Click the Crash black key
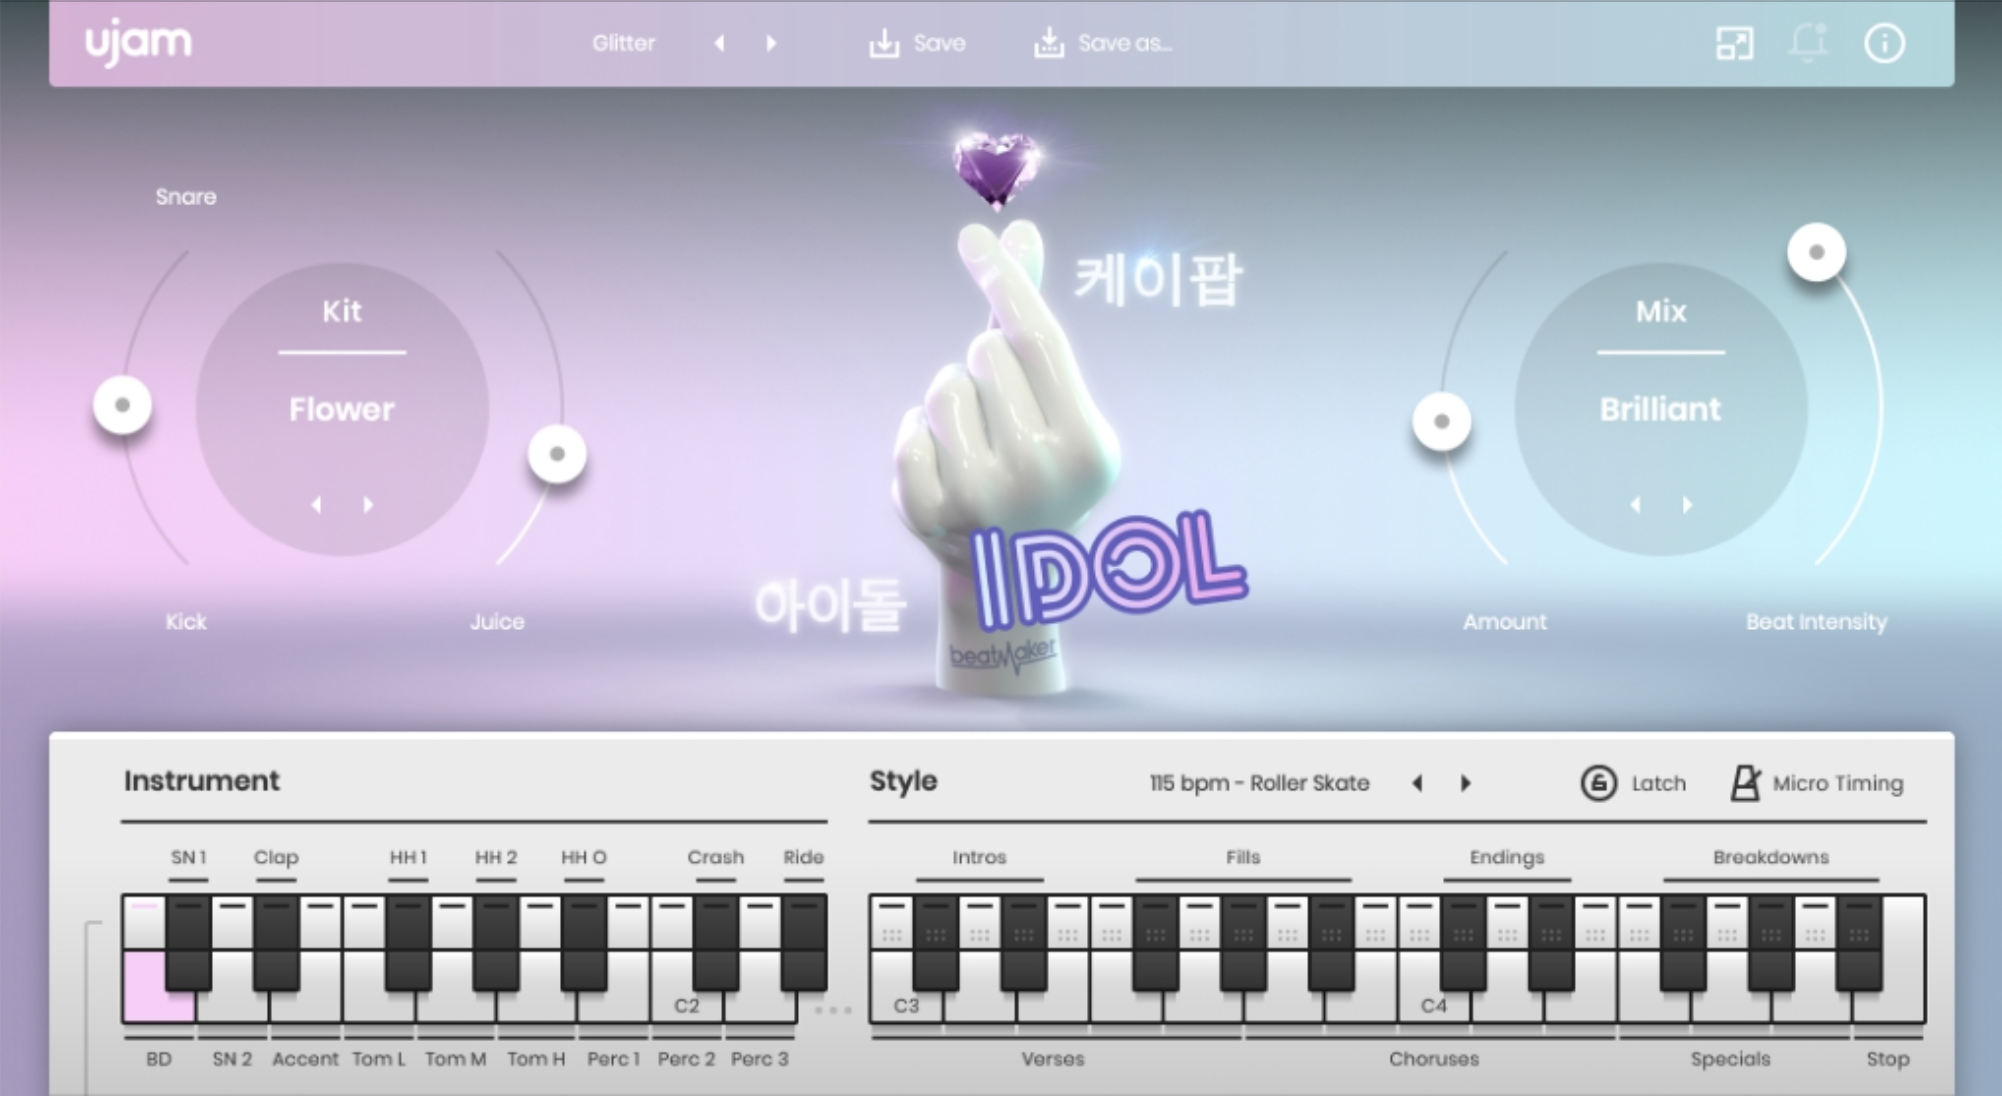2002x1096 pixels. pyautogui.click(x=715, y=942)
